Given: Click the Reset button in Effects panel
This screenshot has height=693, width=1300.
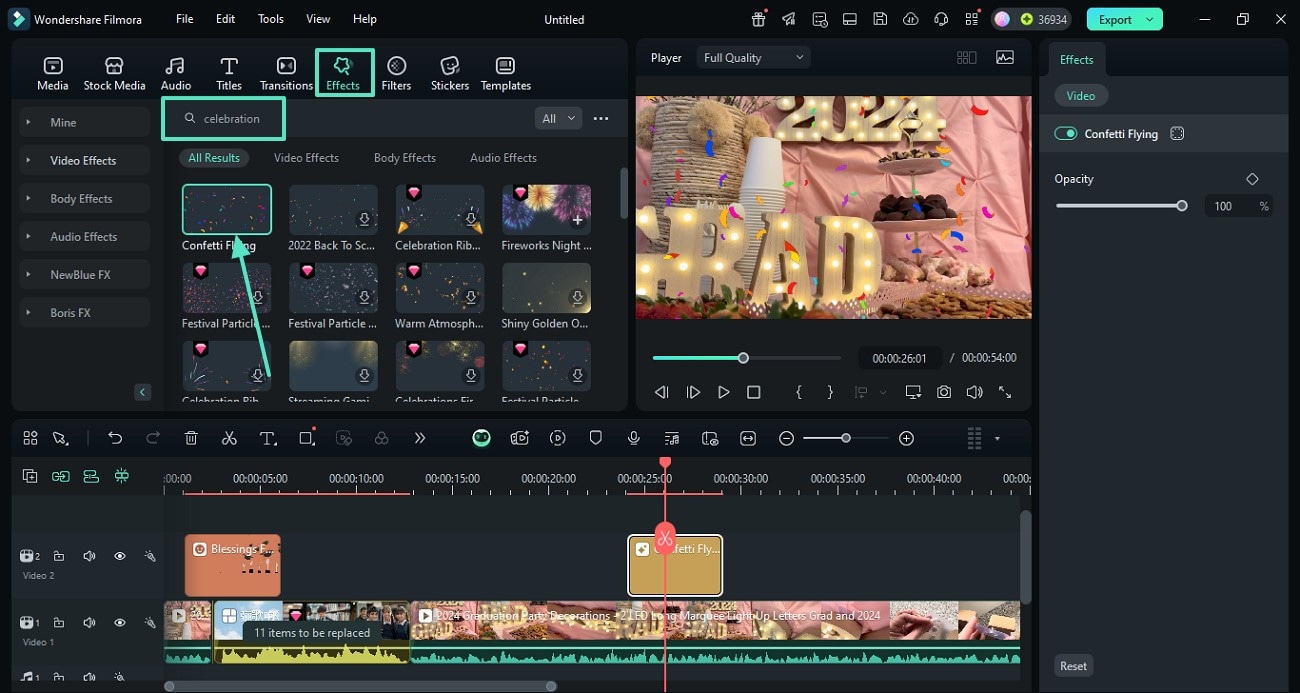Looking at the screenshot, I should click(1074, 666).
